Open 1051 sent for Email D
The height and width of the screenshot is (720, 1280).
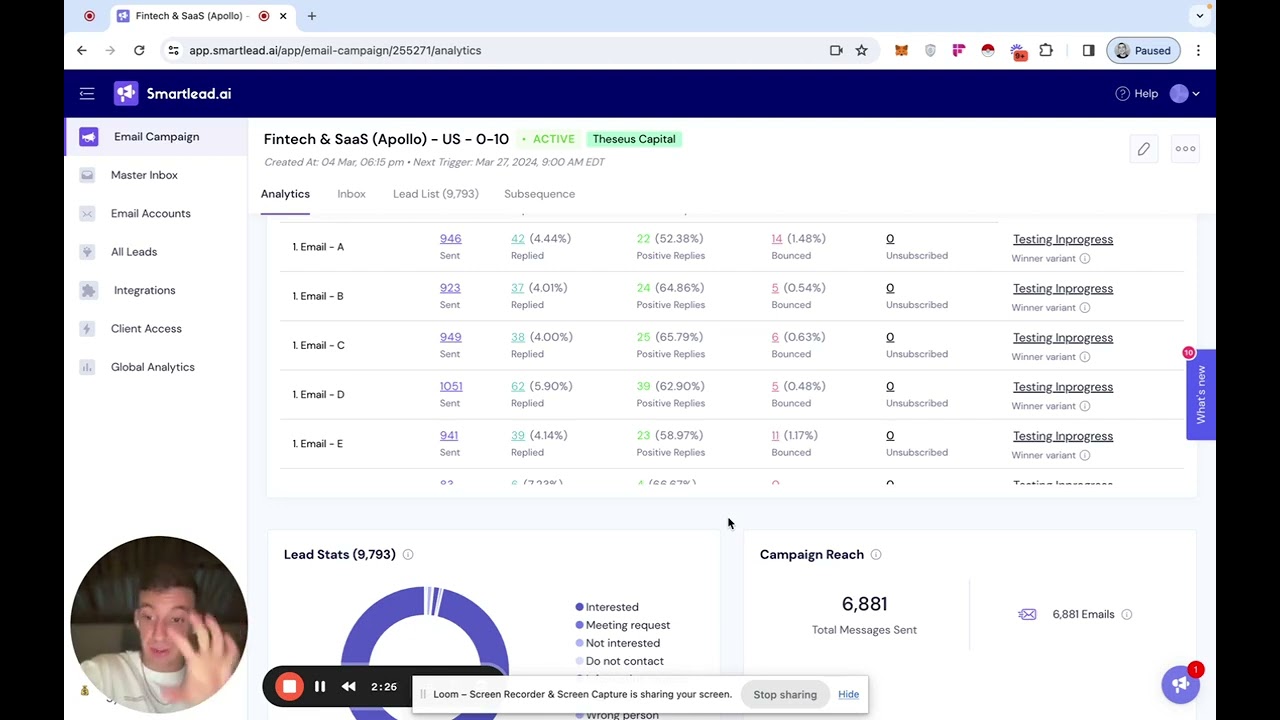[x=451, y=386]
